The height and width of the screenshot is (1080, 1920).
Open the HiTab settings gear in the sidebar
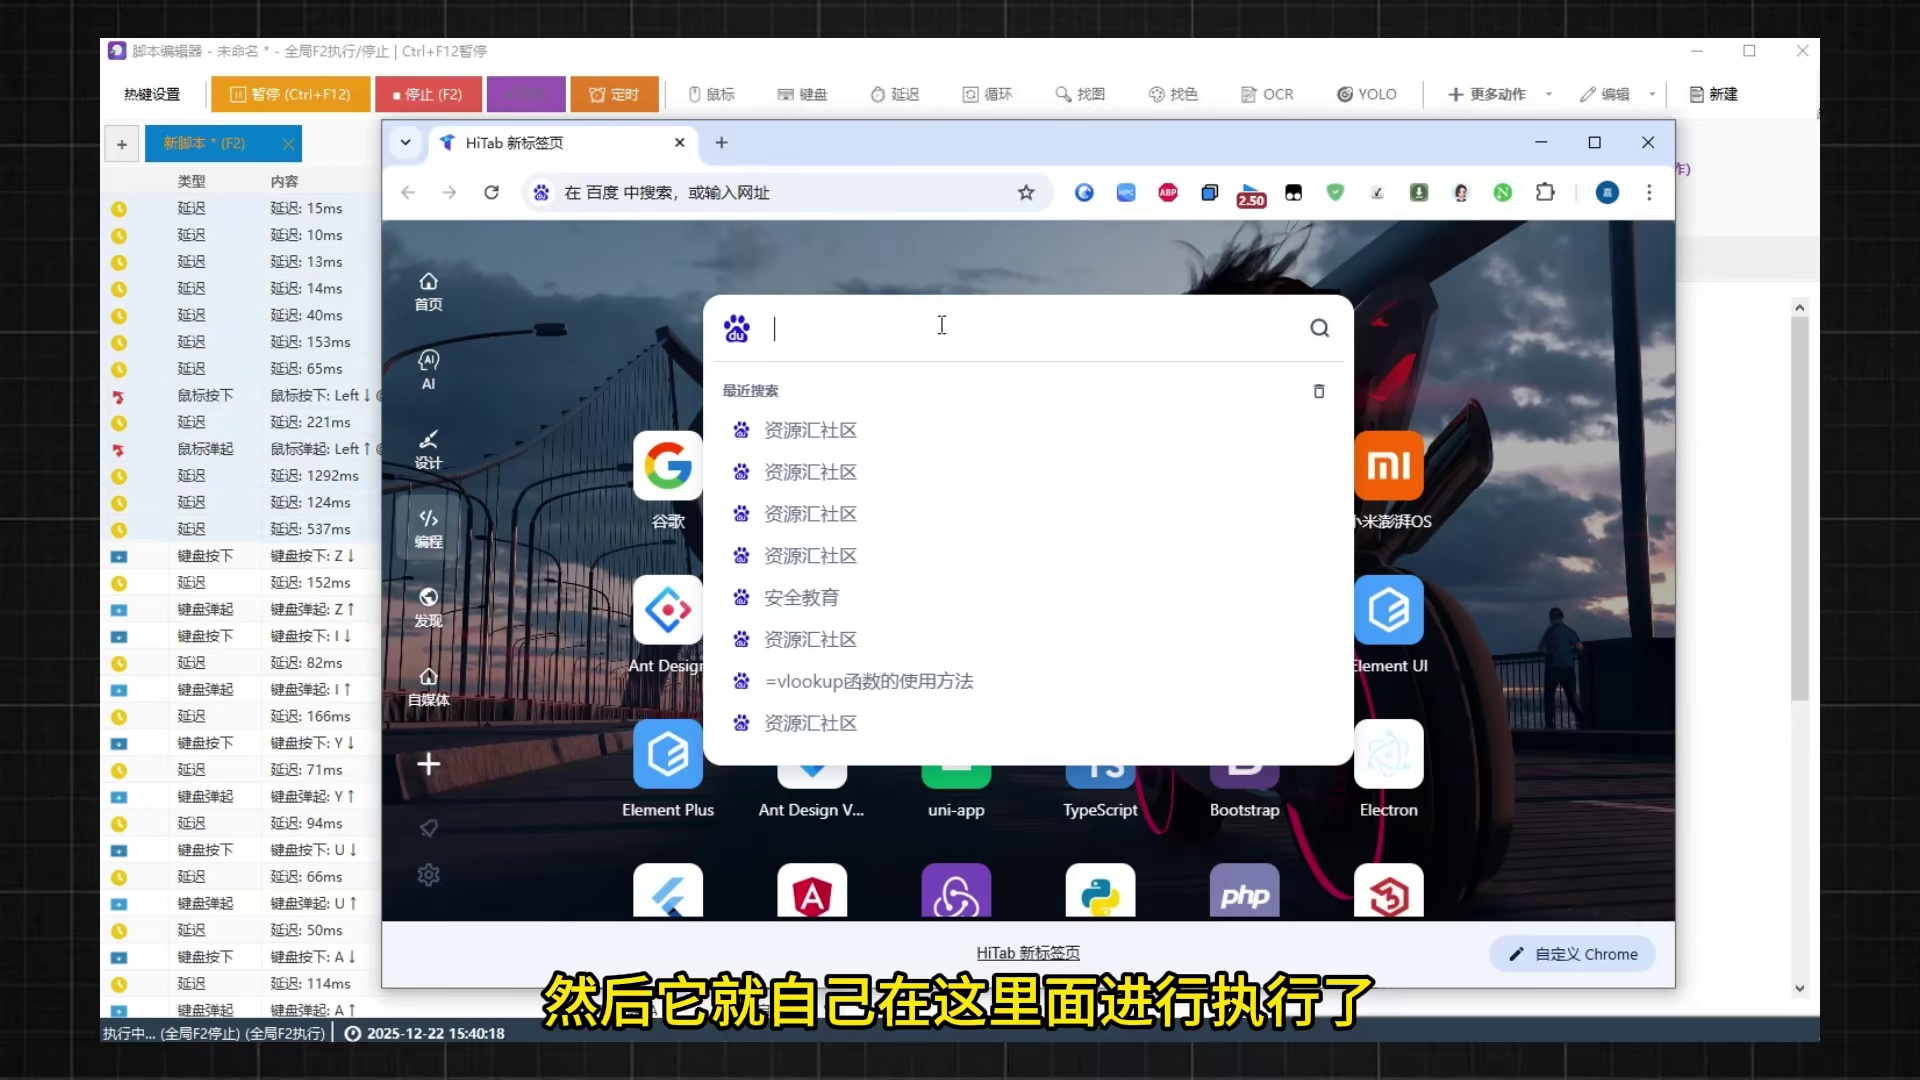click(x=428, y=875)
